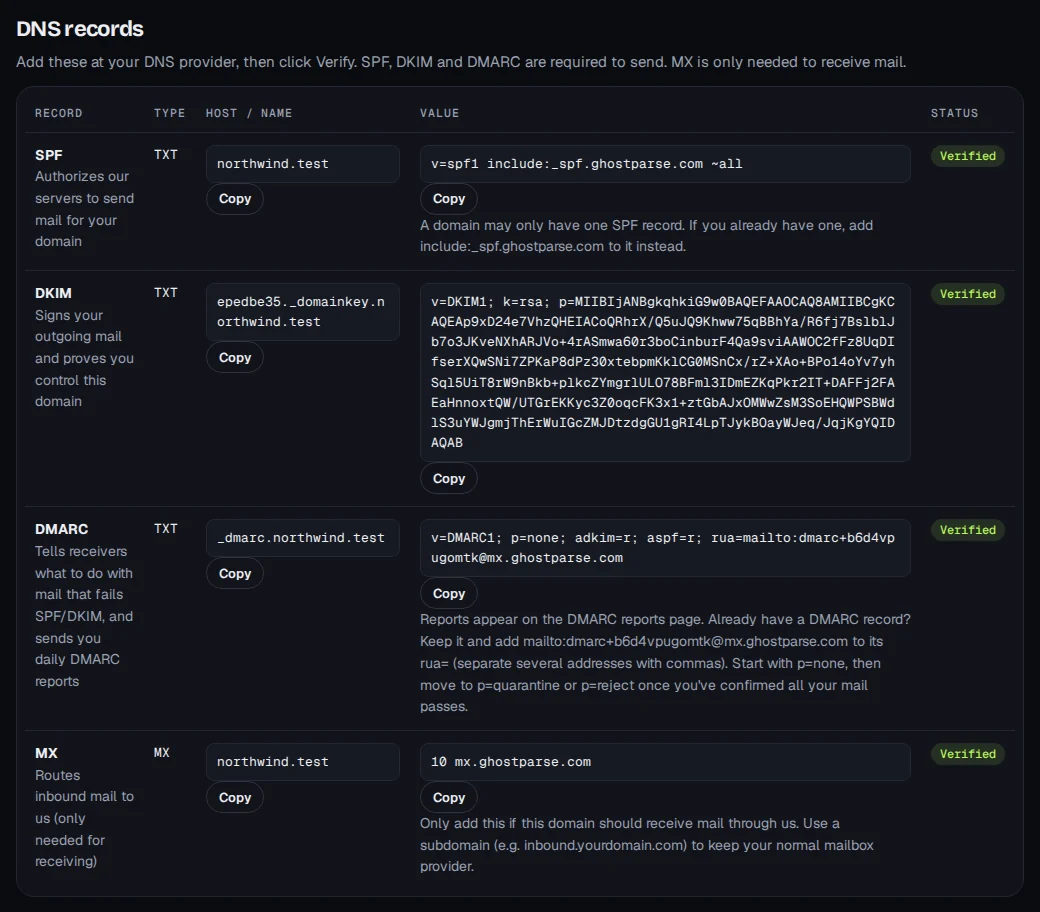The width and height of the screenshot is (1040, 912).
Task: Copy the DKIM host name
Action: tap(235, 358)
